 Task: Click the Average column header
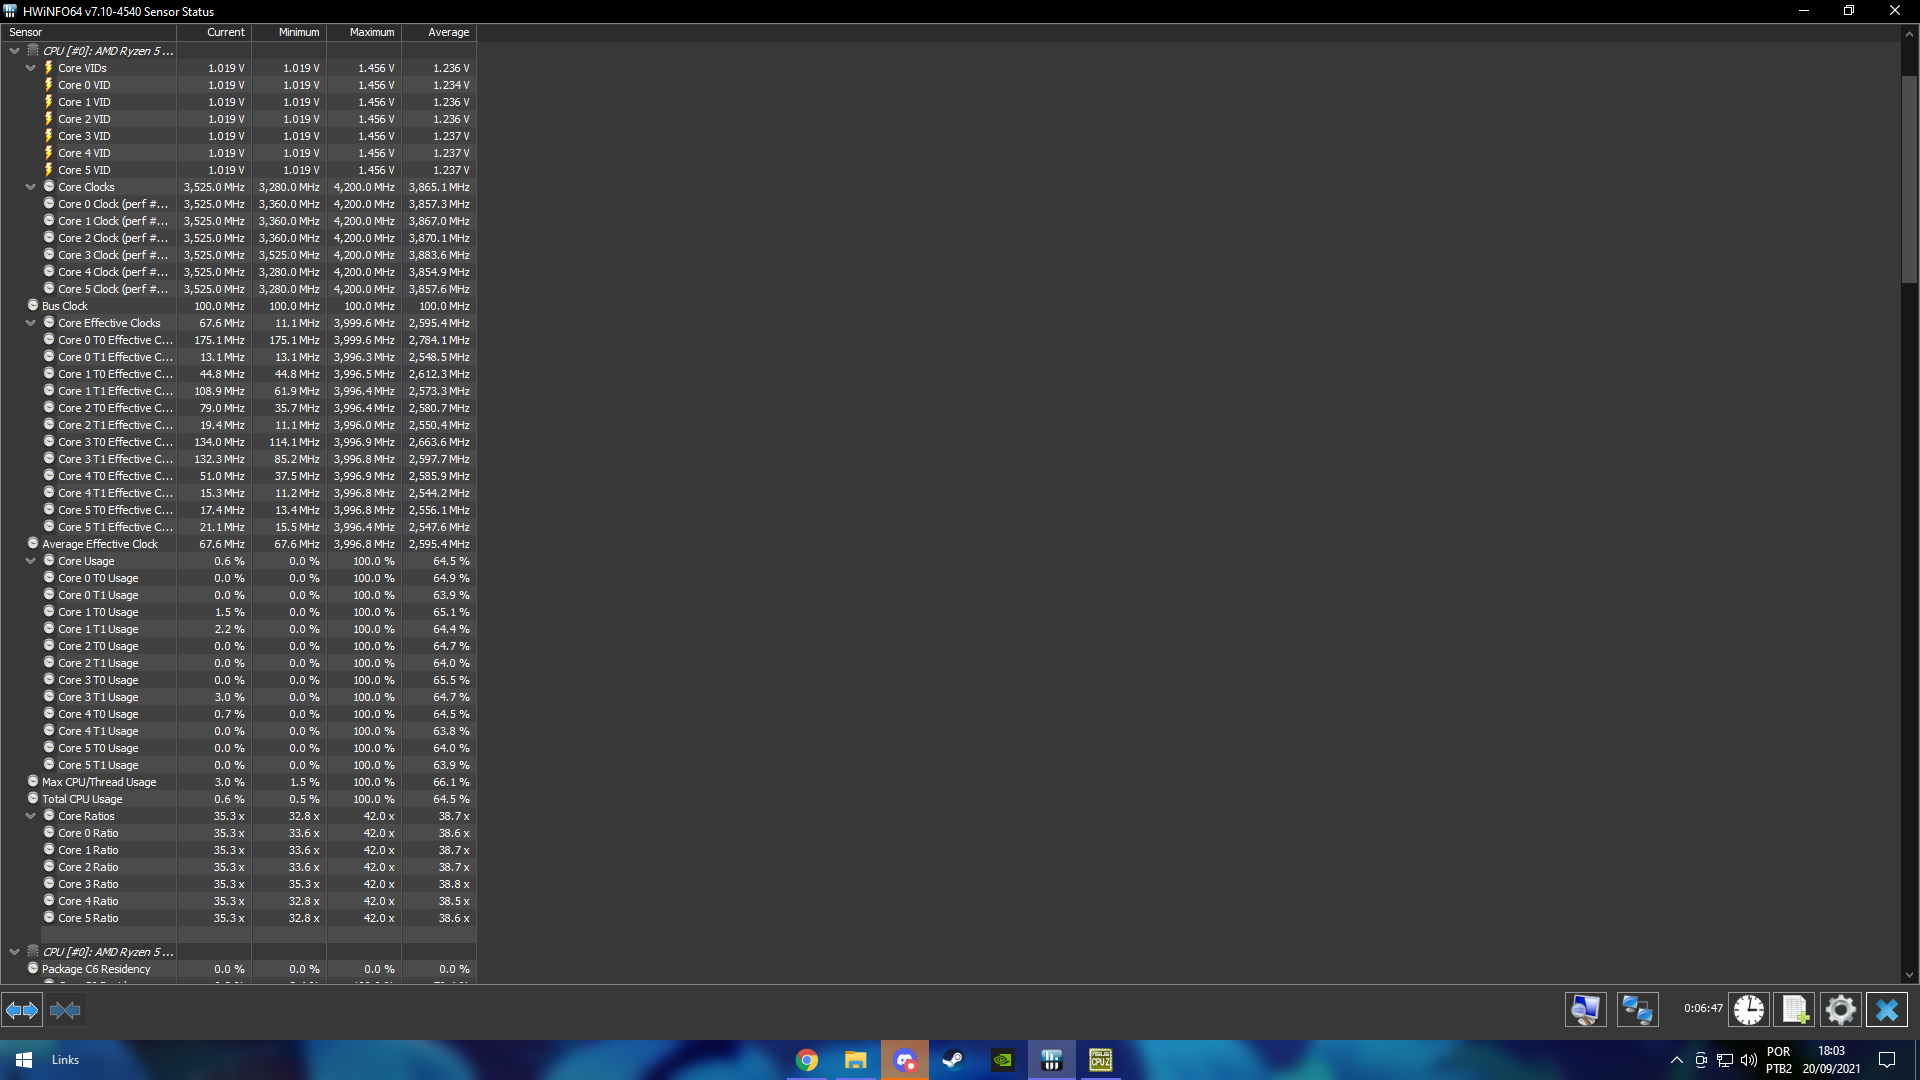coord(439,32)
